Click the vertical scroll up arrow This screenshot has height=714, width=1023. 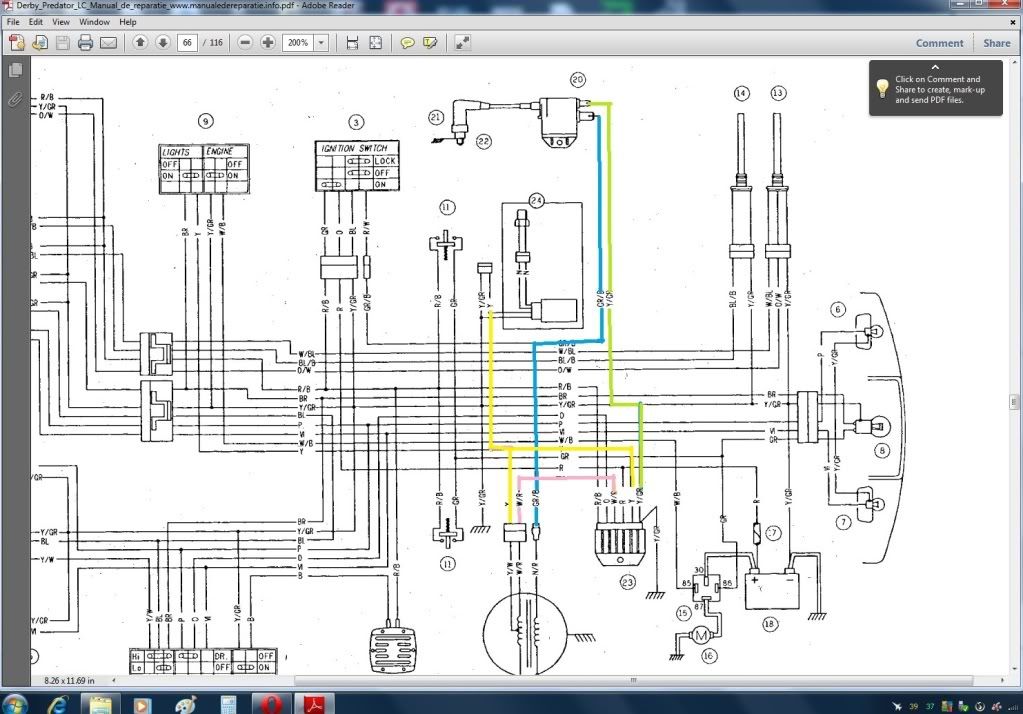click(1014, 63)
